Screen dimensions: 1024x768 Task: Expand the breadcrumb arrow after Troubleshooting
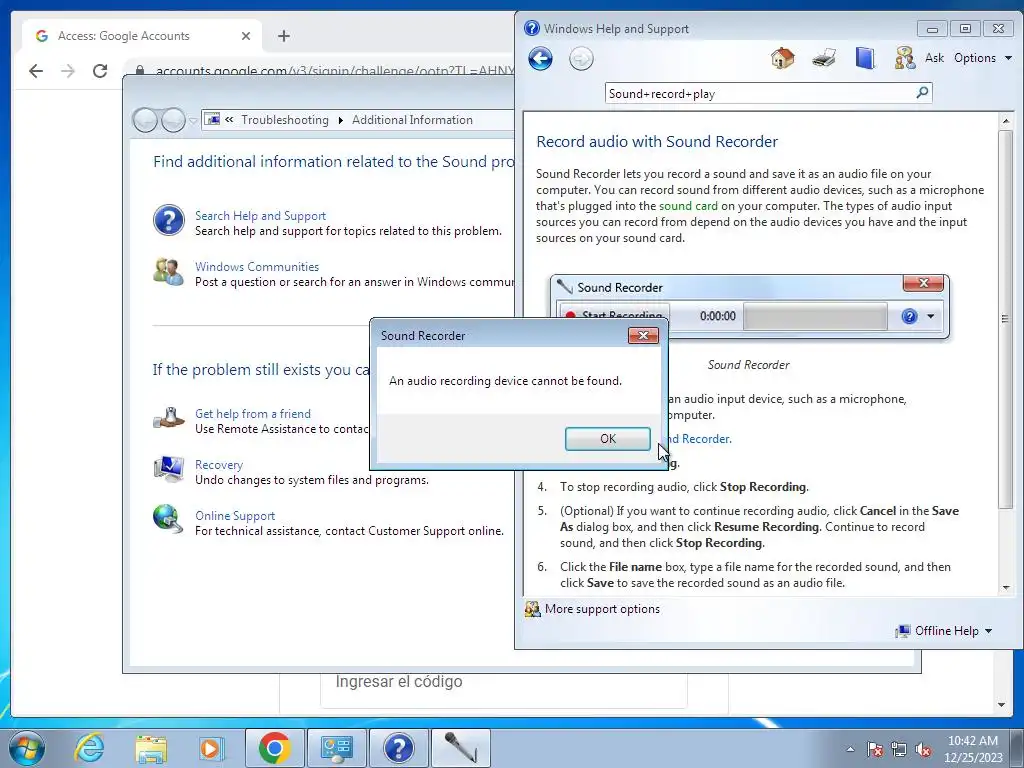(340, 120)
